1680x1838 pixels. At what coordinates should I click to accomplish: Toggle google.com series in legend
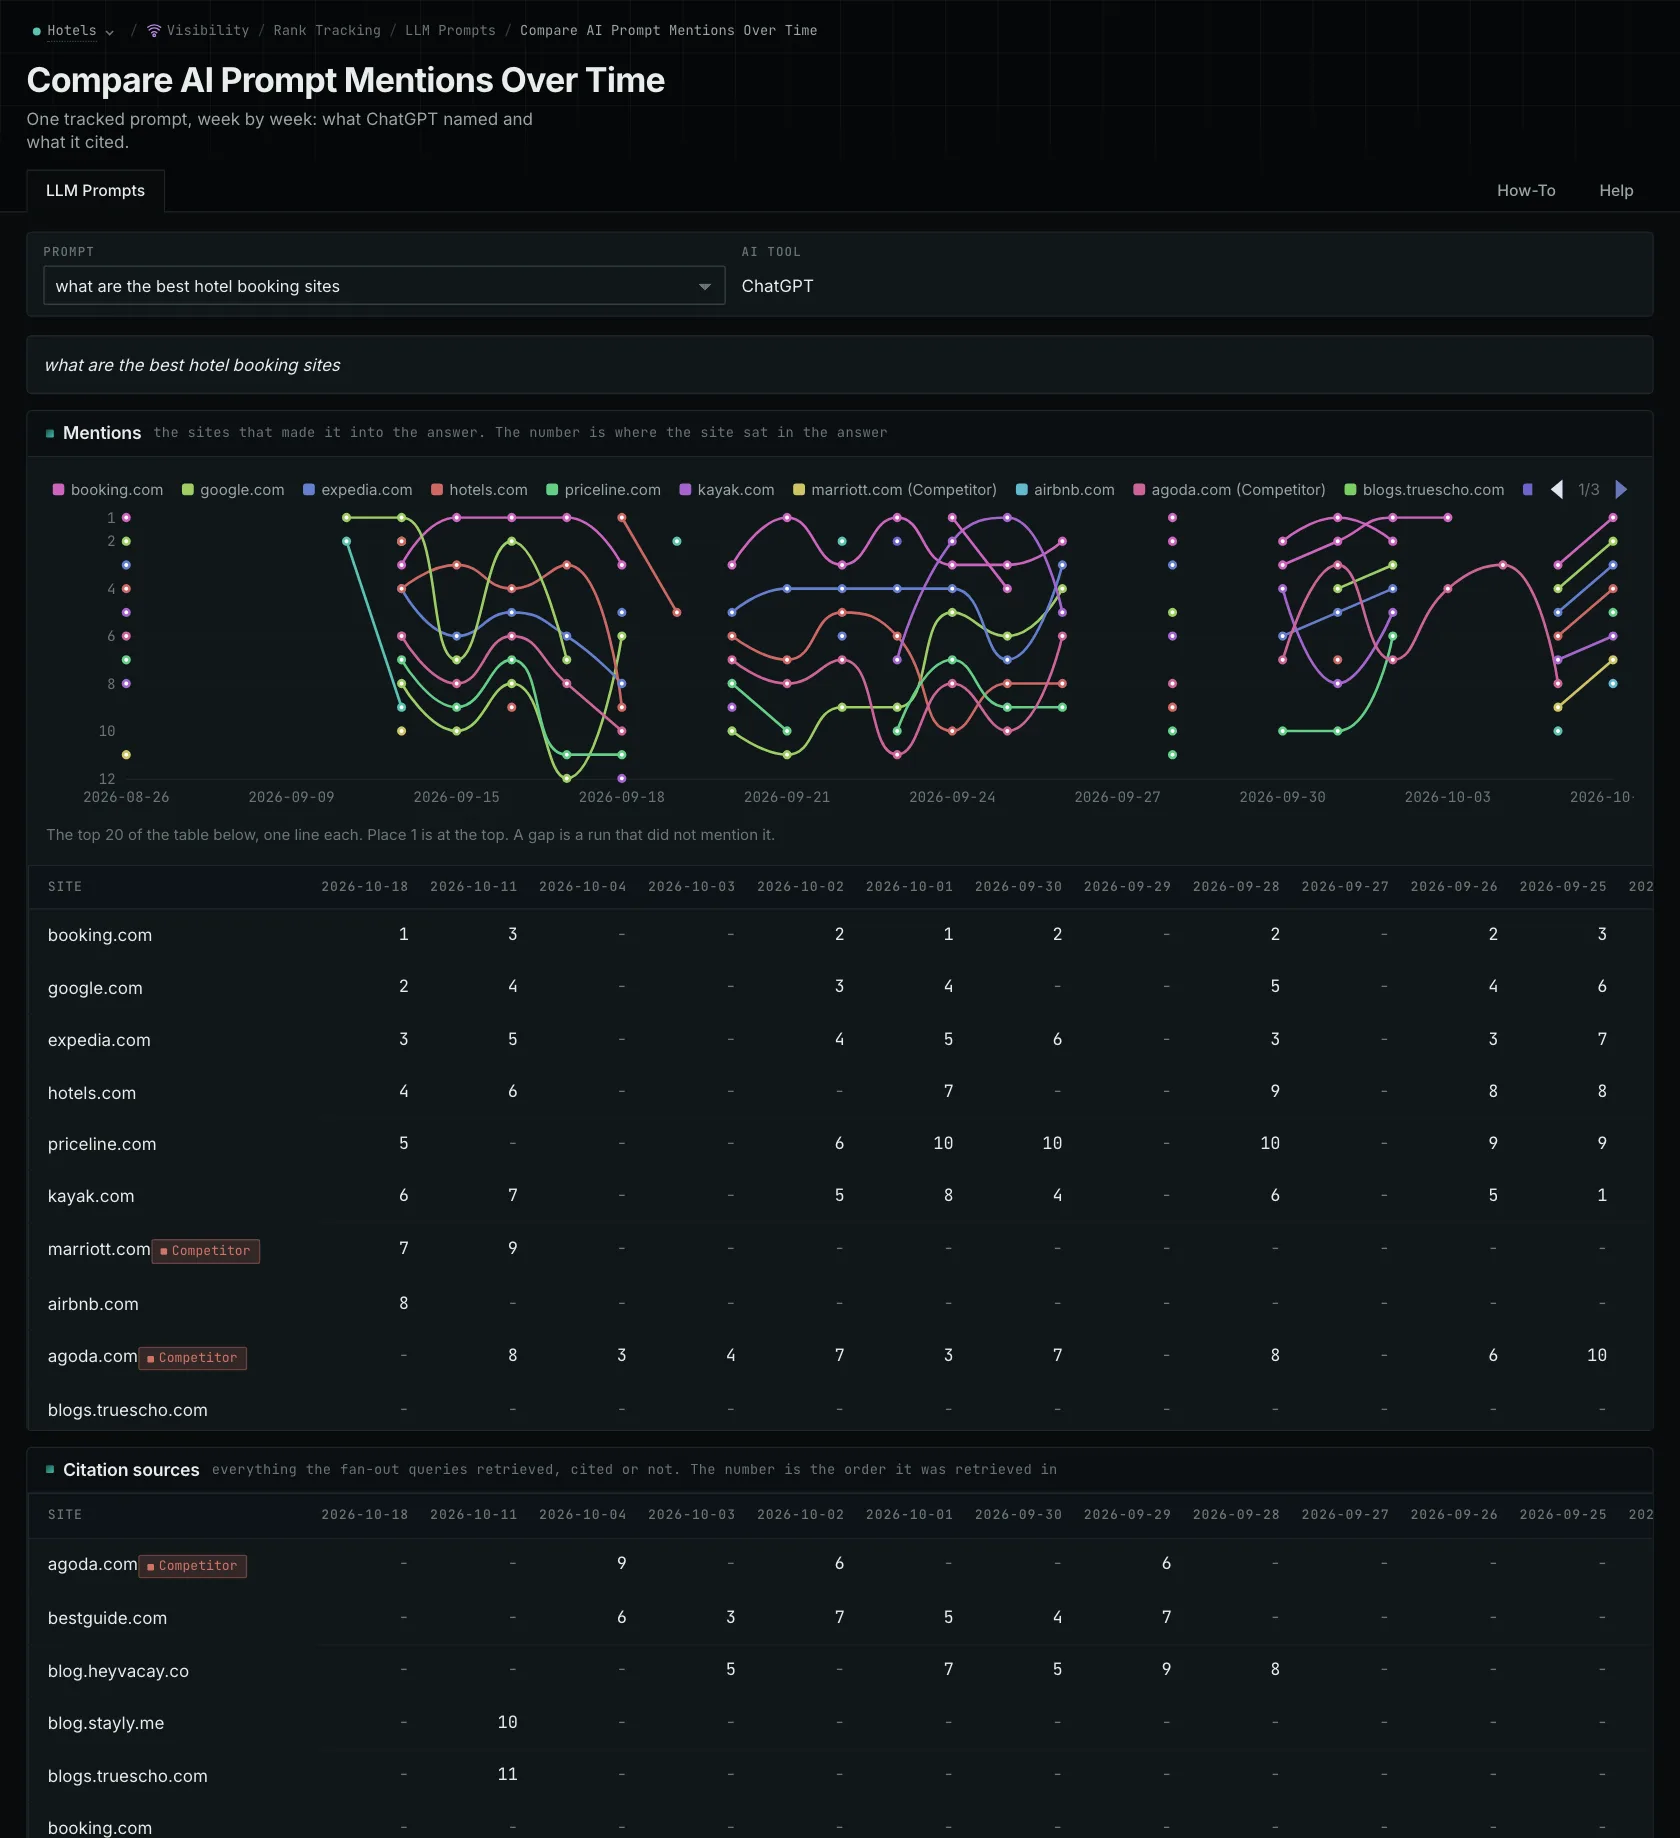coord(233,490)
